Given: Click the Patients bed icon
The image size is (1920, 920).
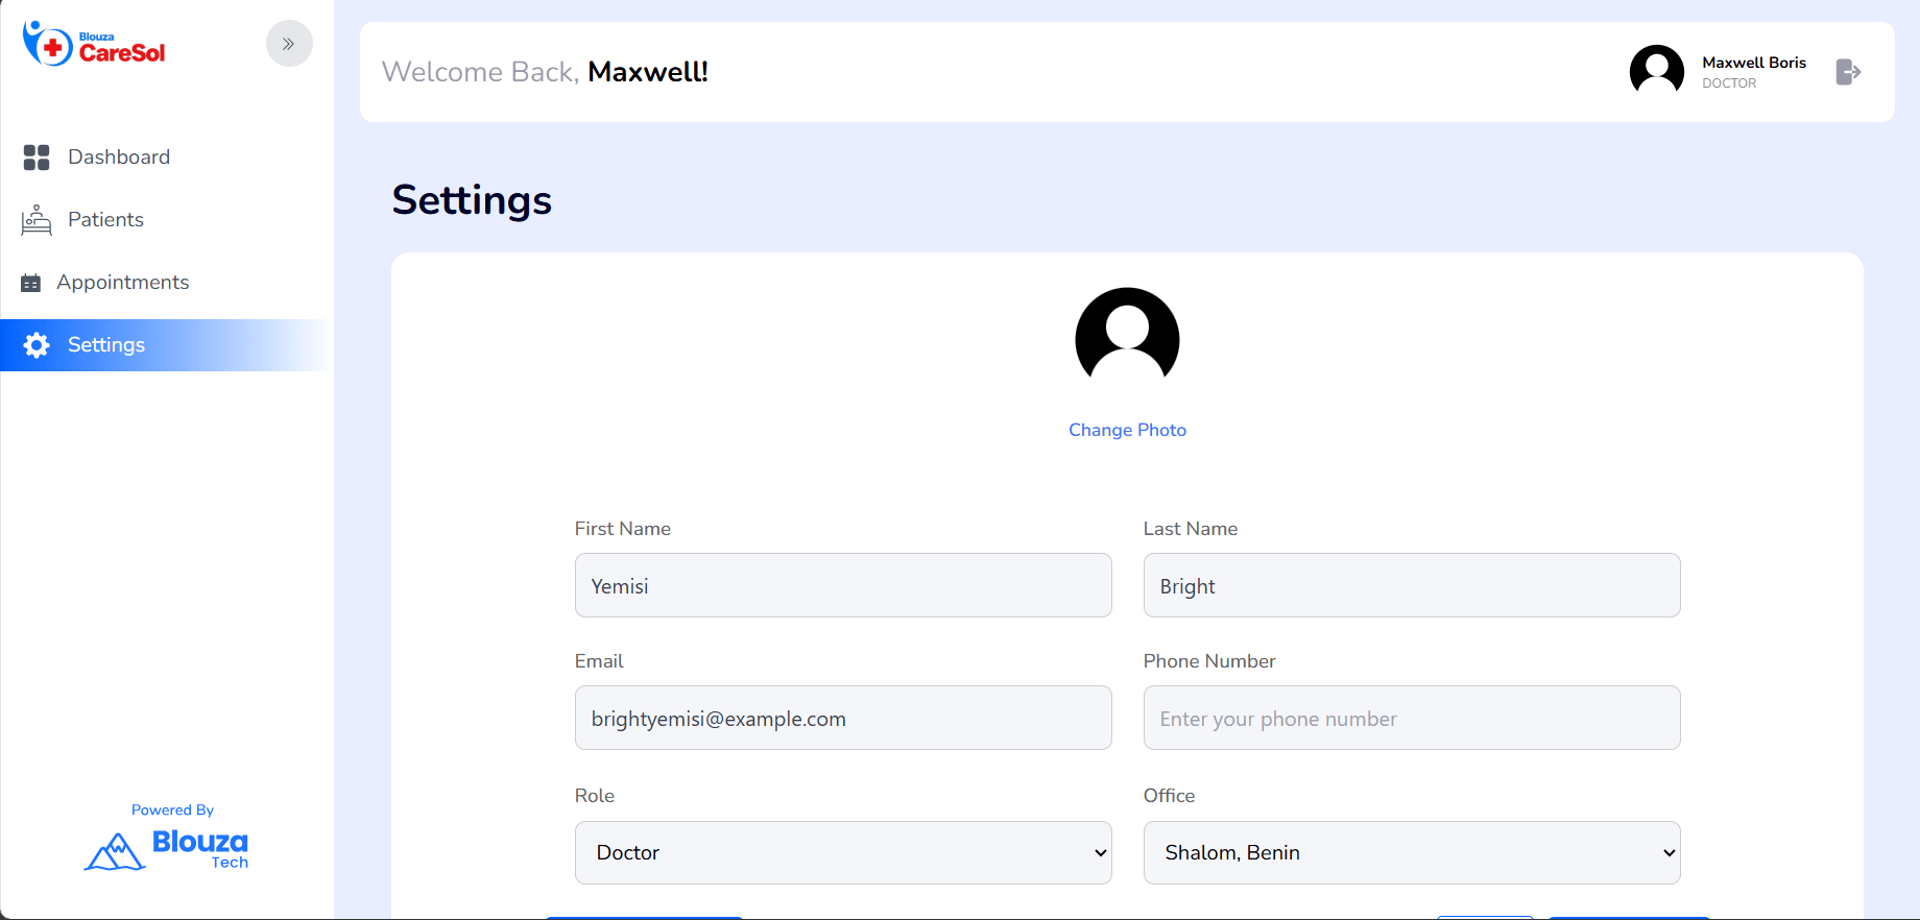Looking at the screenshot, I should click(37, 220).
